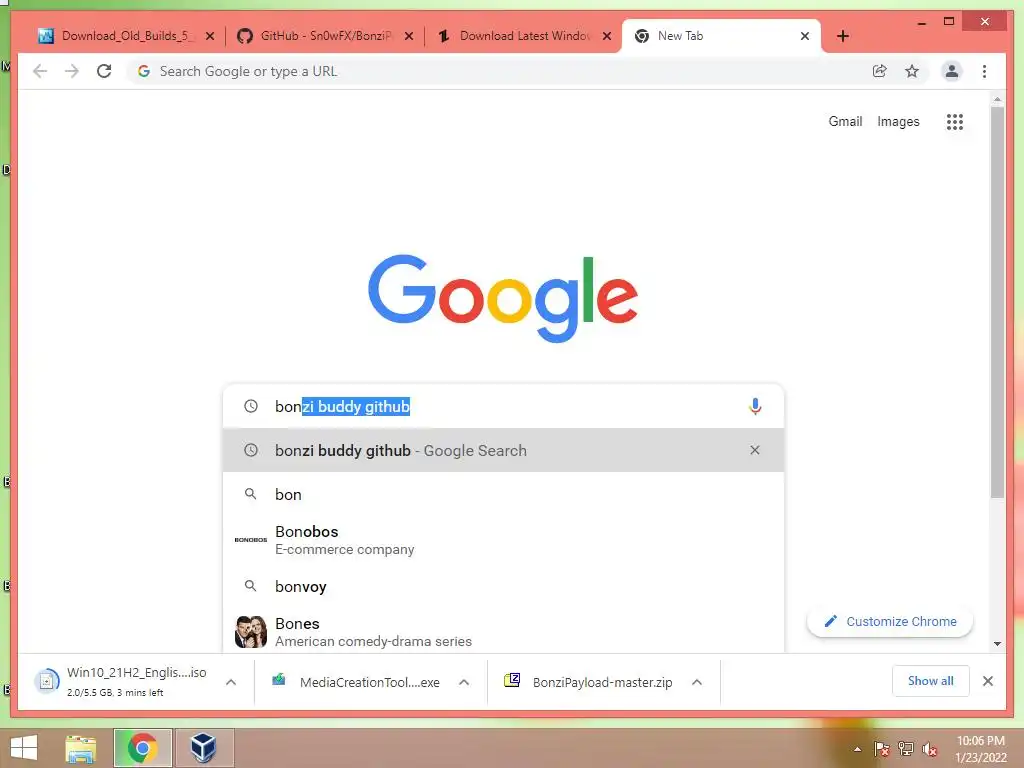Click the Google logo
This screenshot has width=1024, height=768.
pos(503,298)
